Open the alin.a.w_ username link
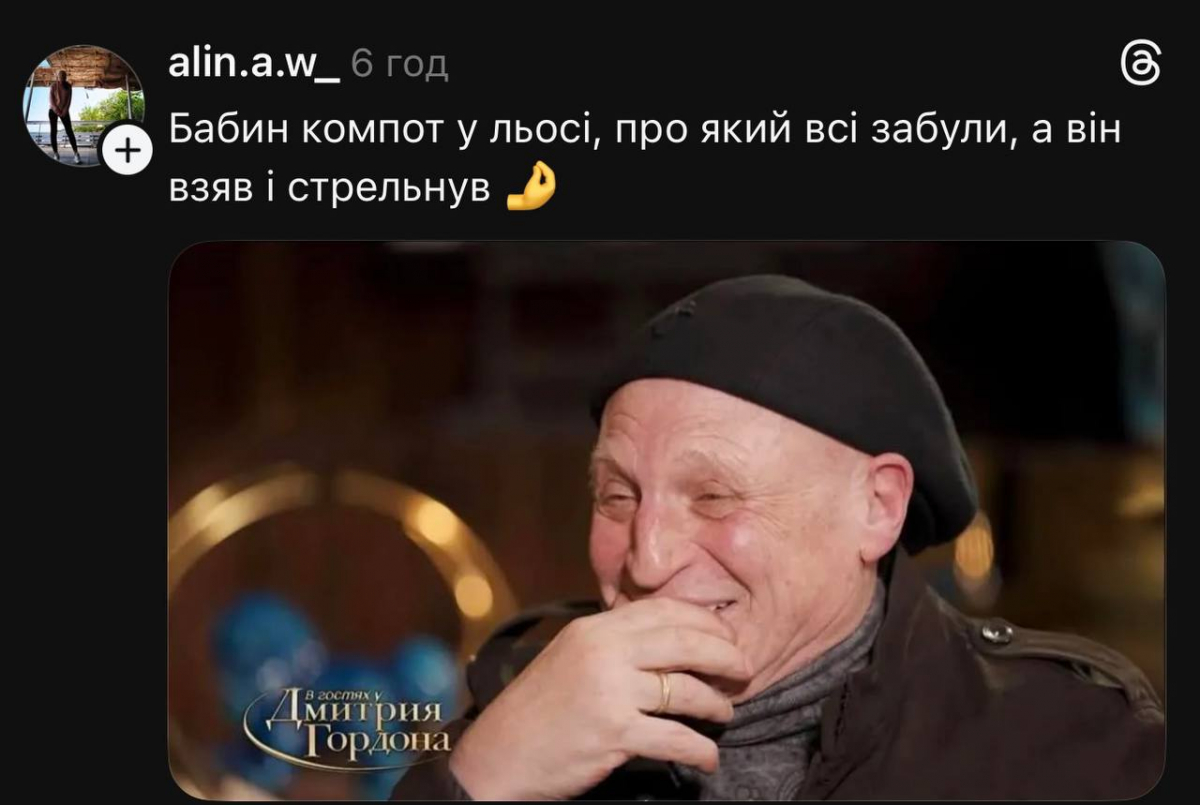The height and width of the screenshot is (805, 1200). pos(254,65)
